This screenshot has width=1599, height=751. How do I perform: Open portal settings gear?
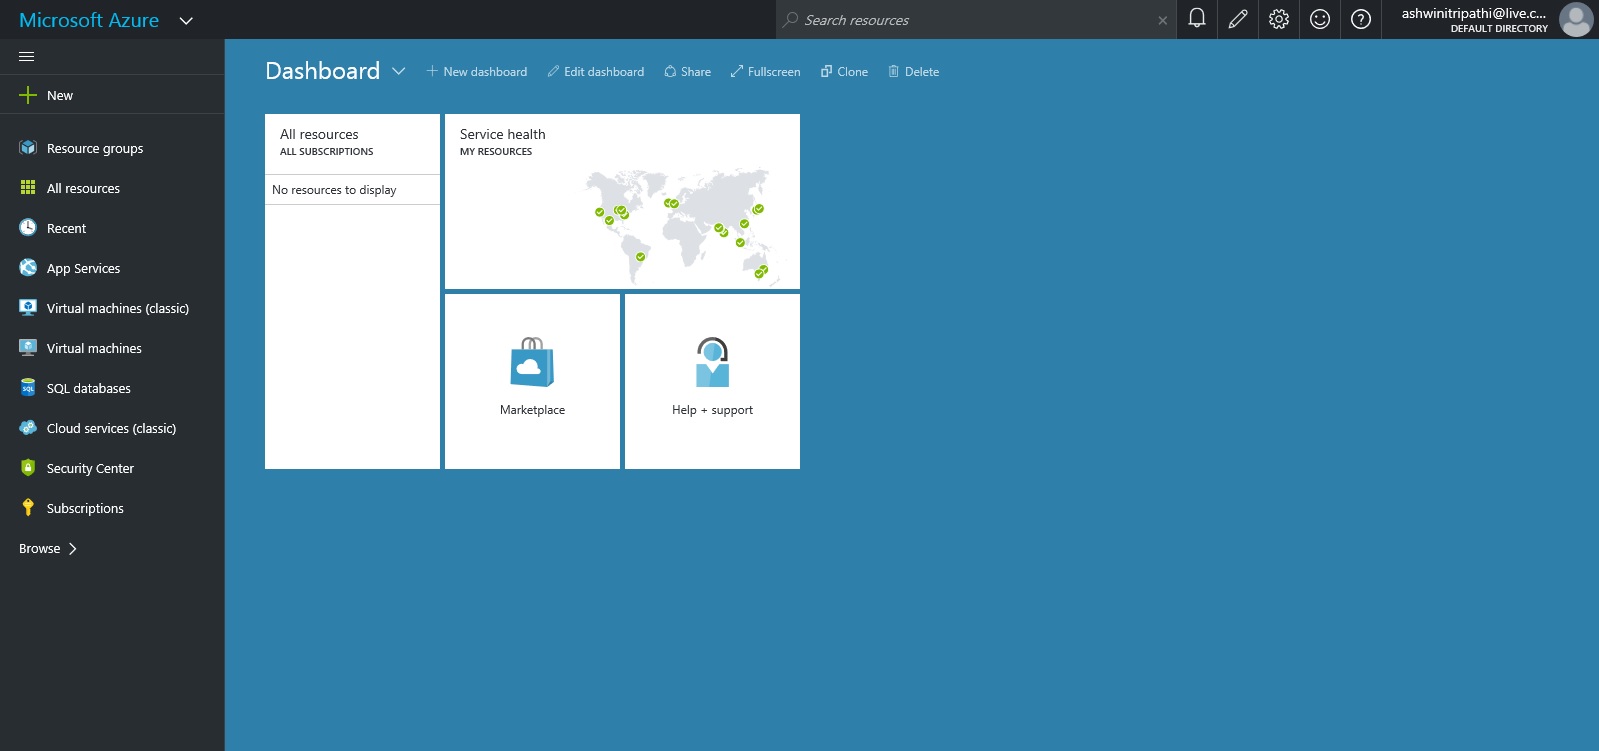(x=1279, y=19)
